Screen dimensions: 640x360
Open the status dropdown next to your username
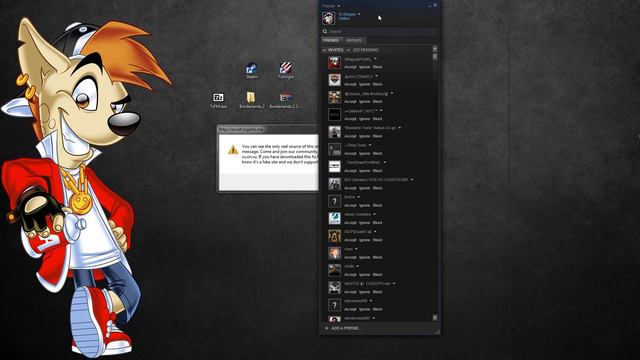pos(359,14)
